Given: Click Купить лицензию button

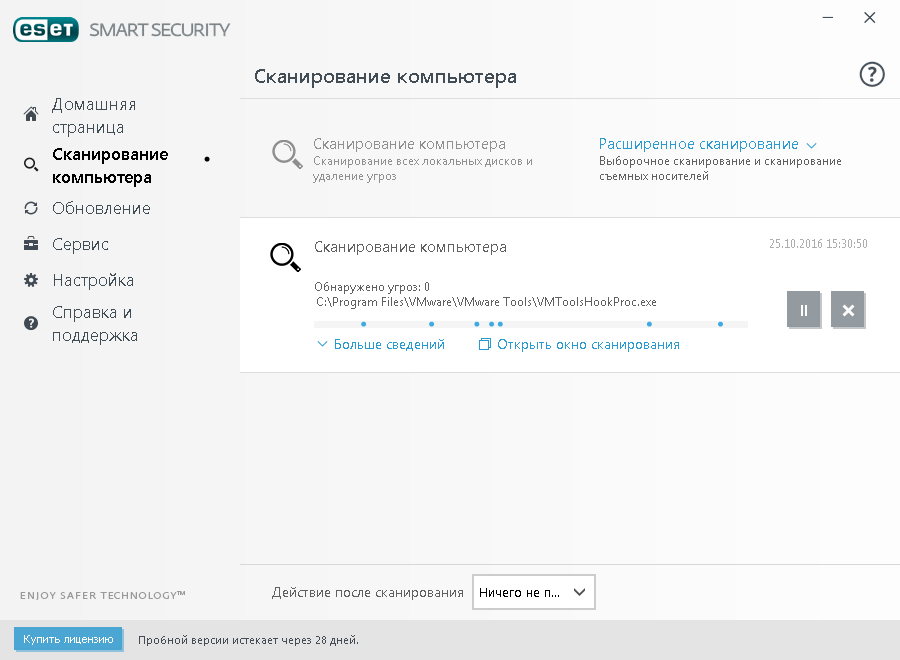Looking at the screenshot, I should (x=68, y=639).
